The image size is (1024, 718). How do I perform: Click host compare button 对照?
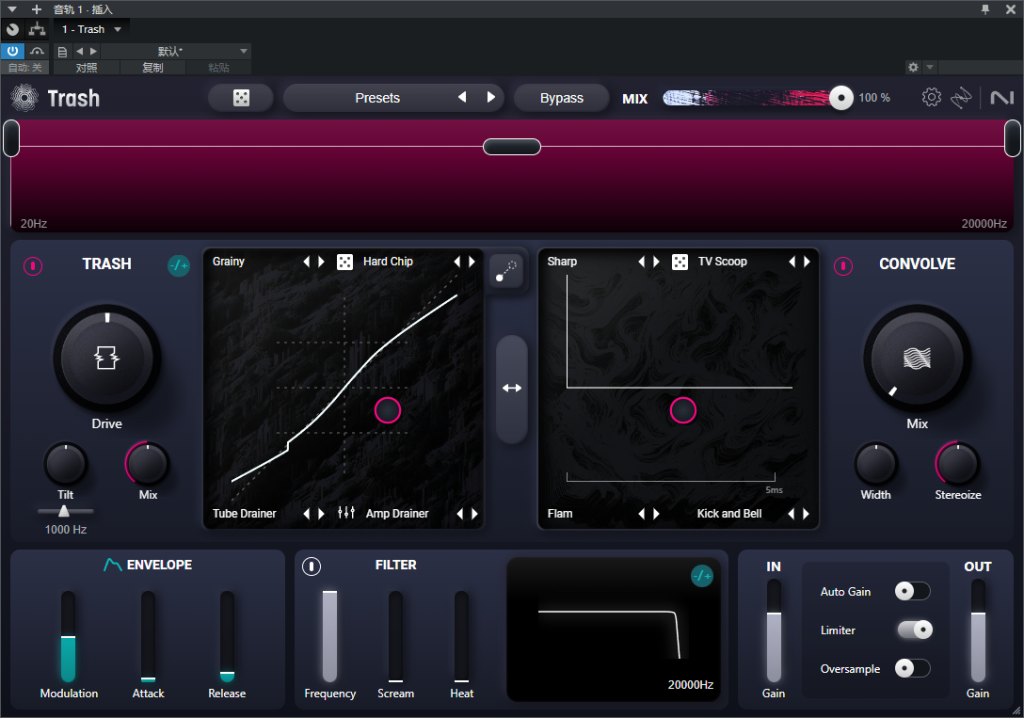click(86, 67)
